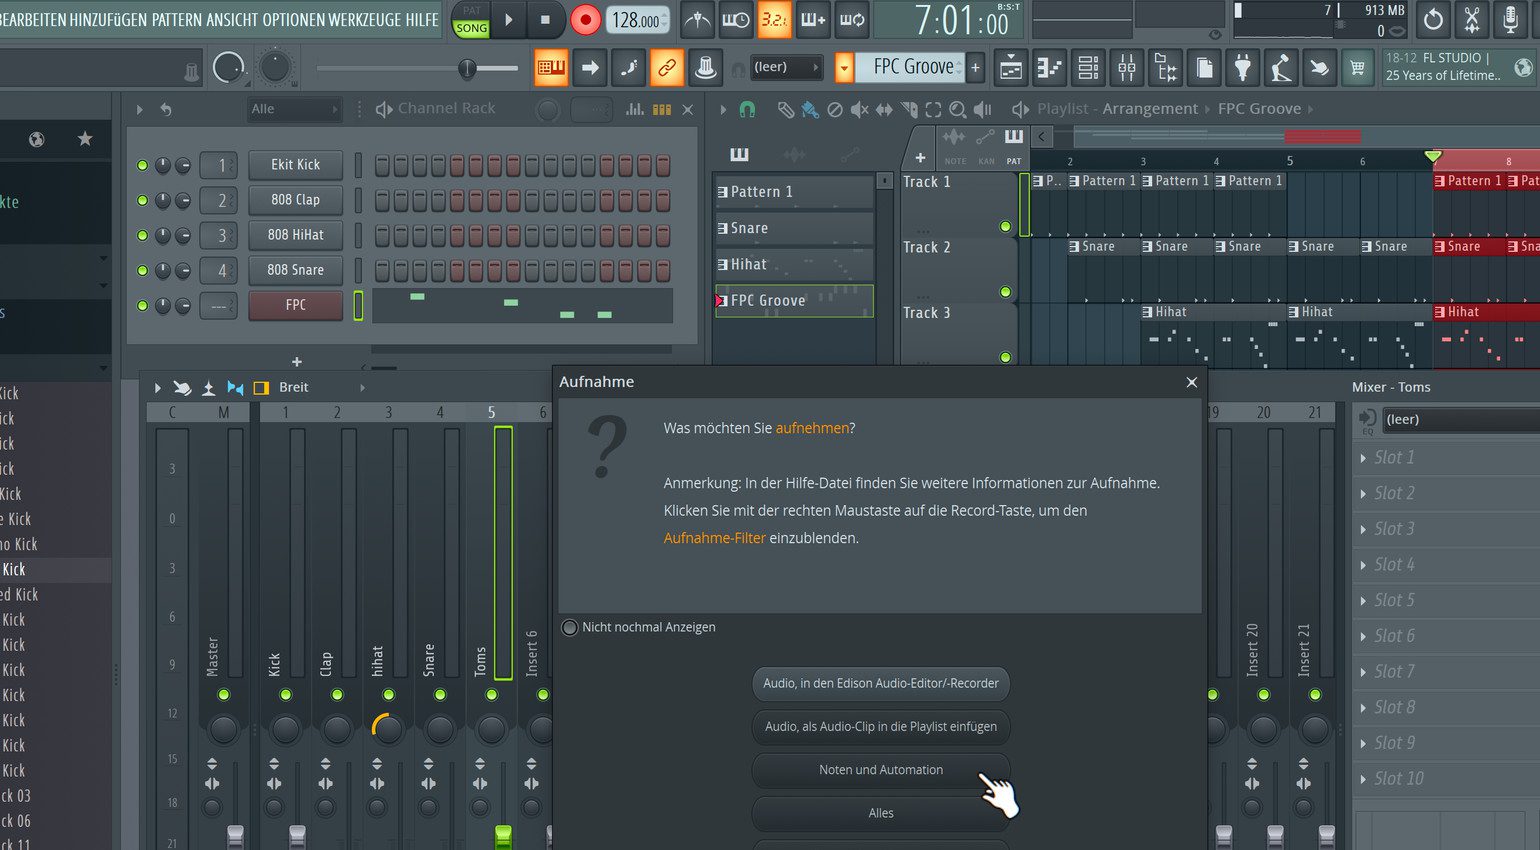Toggle typing keyboard to piano icon
The image size is (1540, 850).
click(551, 67)
